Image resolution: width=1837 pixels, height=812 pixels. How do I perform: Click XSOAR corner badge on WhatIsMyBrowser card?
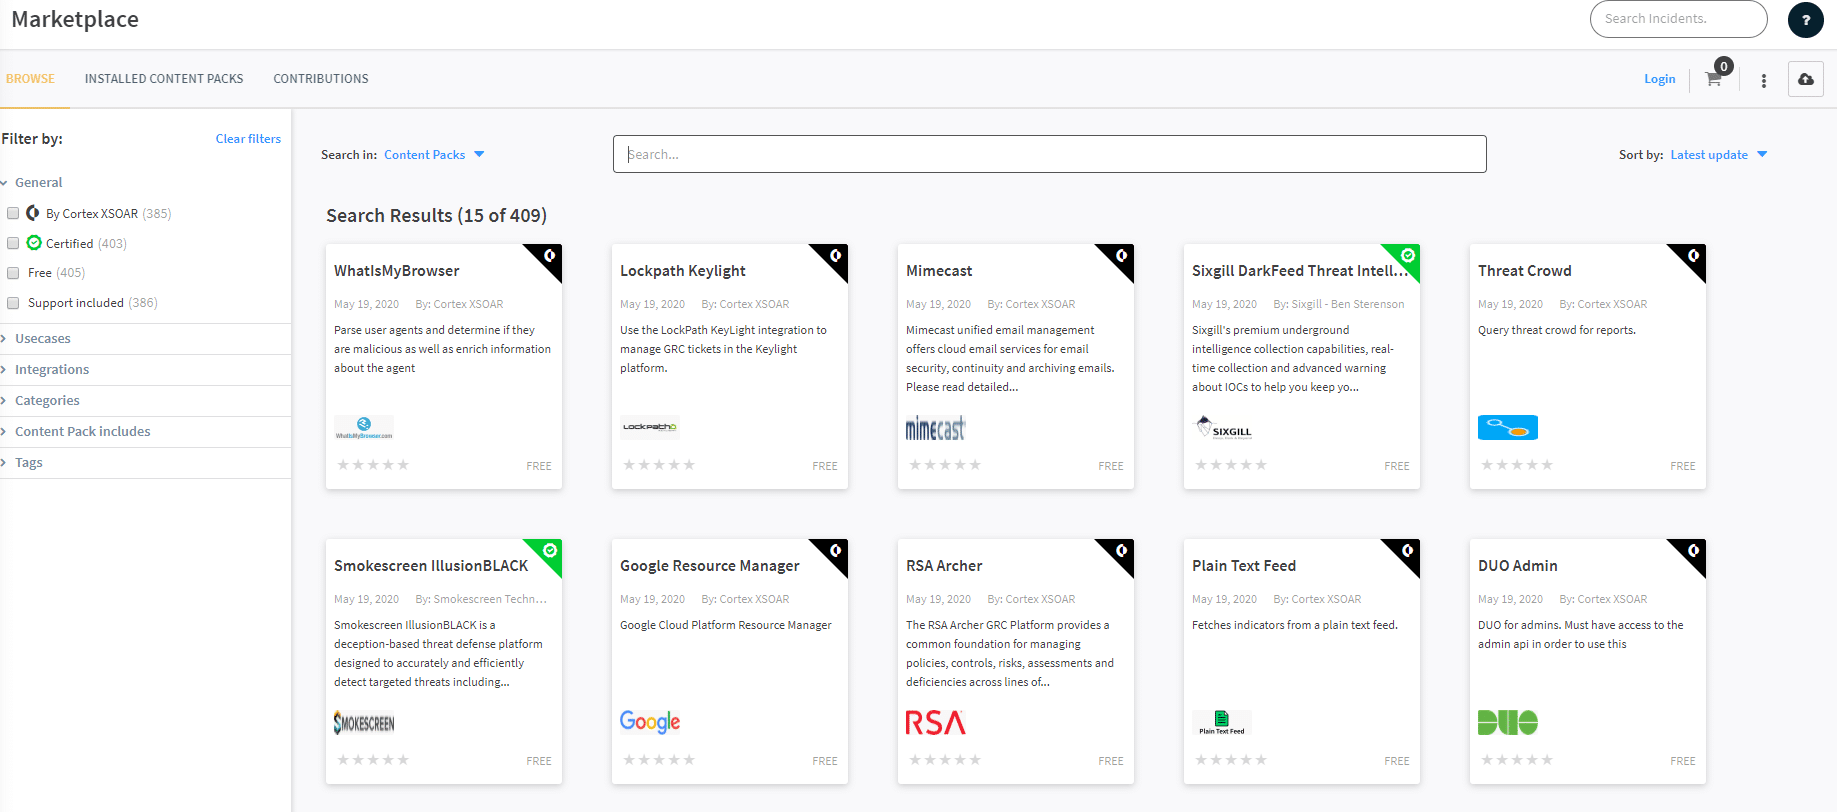coord(549,256)
